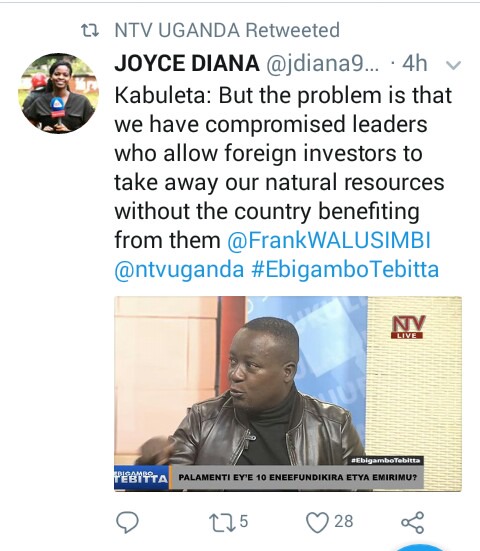Screen dimensions: 480x551
Task: Open the @ntvuganda mention
Action: pyautogui.click(x=179, y=270)
